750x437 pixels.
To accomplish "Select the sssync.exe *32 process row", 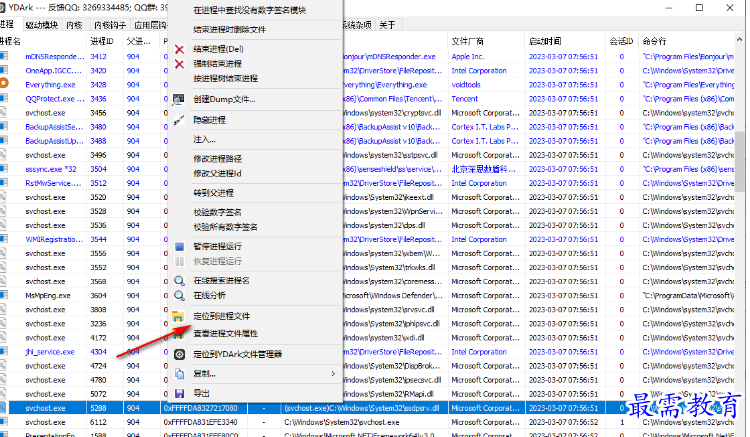I will 367,169.
